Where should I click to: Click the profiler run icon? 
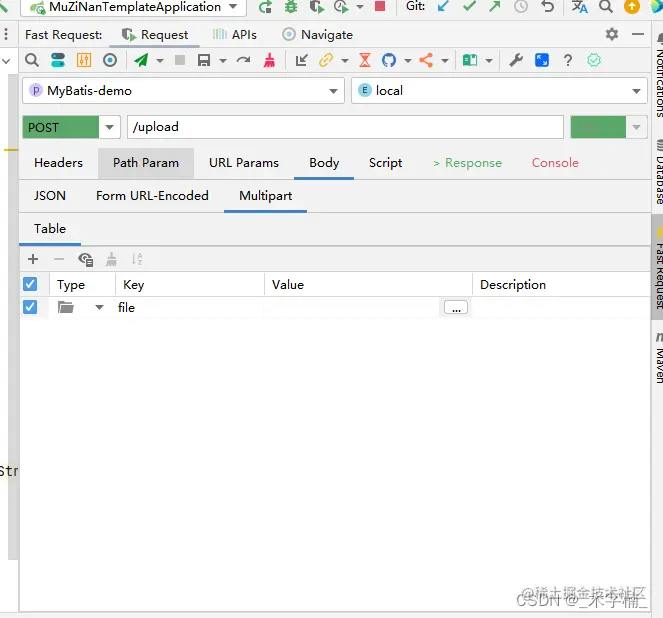pos(341,7)
